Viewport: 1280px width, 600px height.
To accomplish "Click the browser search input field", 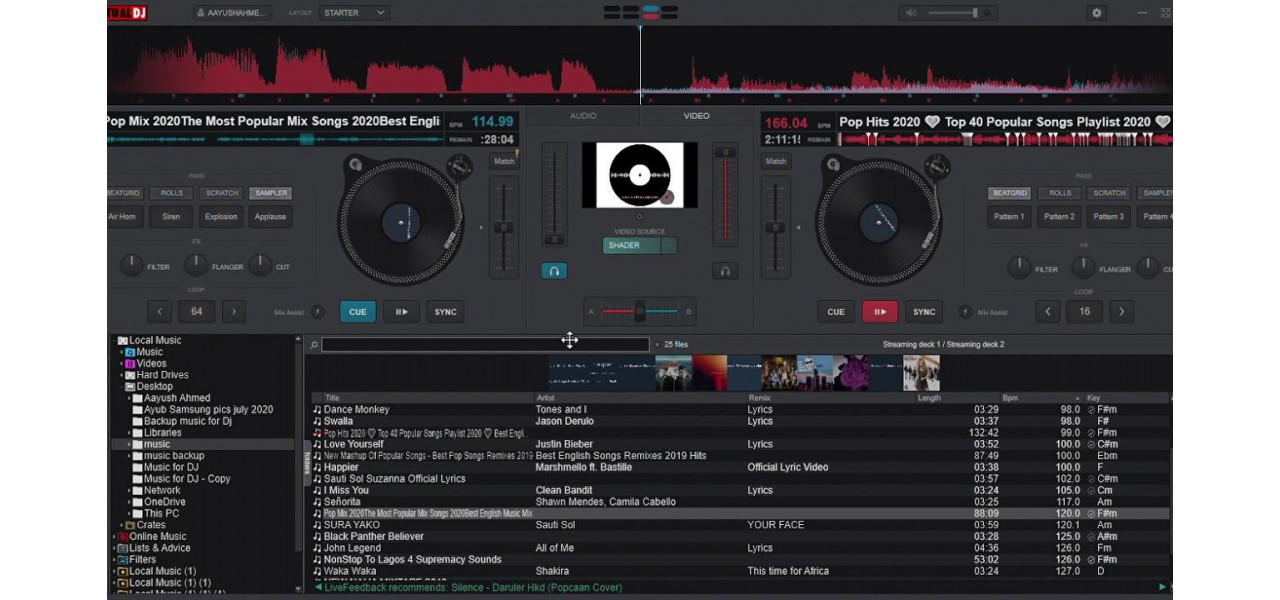I will click(486, 344).
